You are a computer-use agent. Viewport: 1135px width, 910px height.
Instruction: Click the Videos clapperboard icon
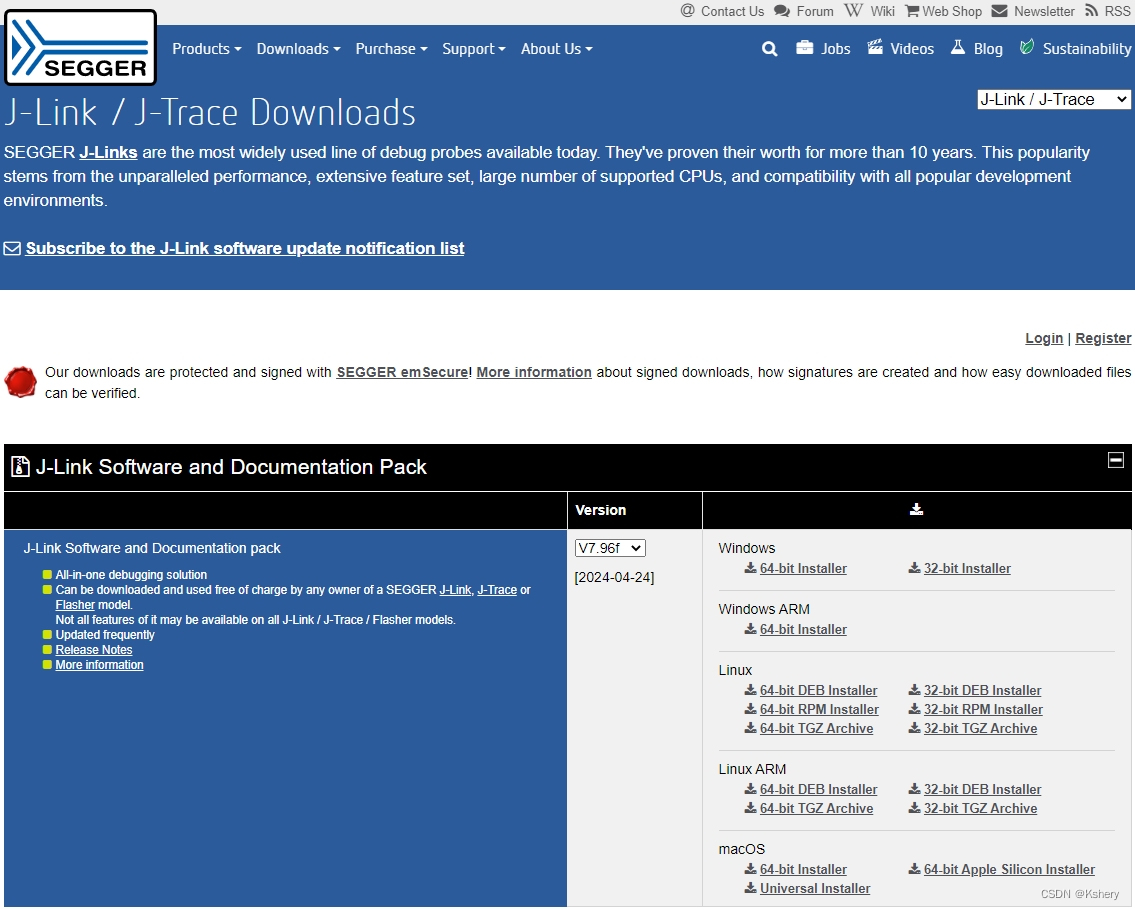coord(875,48)
